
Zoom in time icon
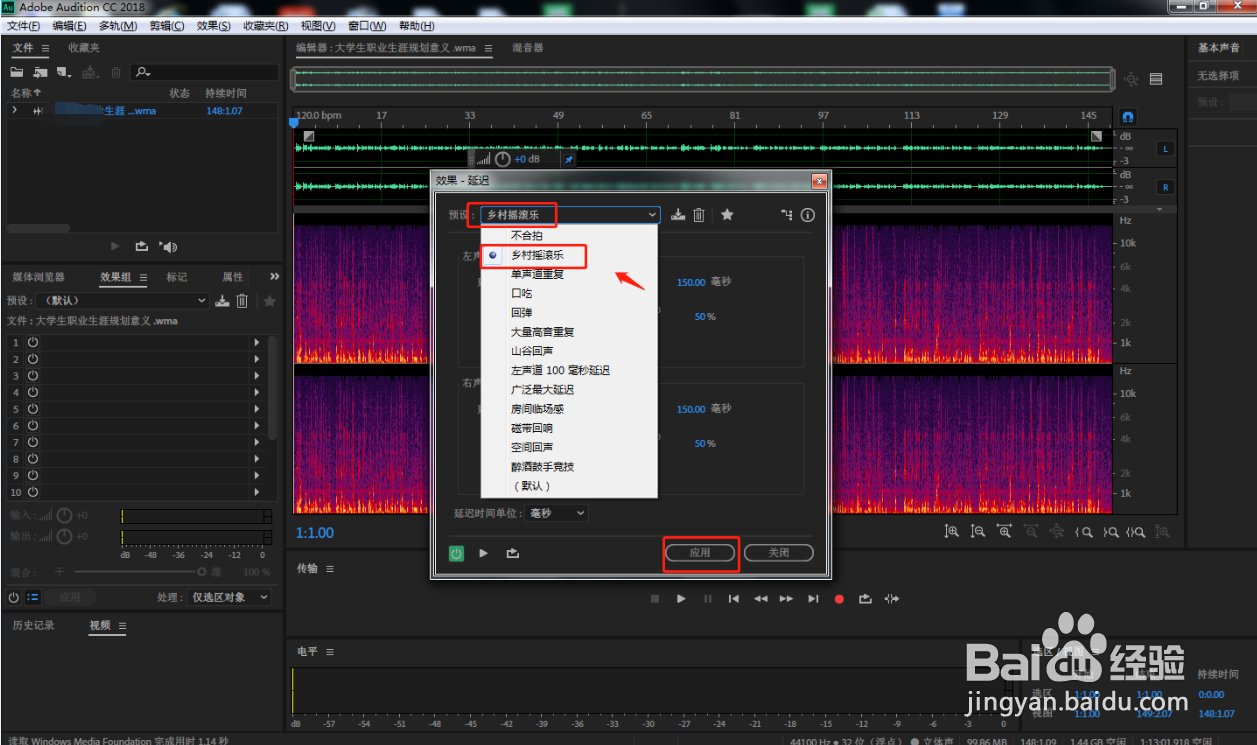click(x=1004, y=532)
